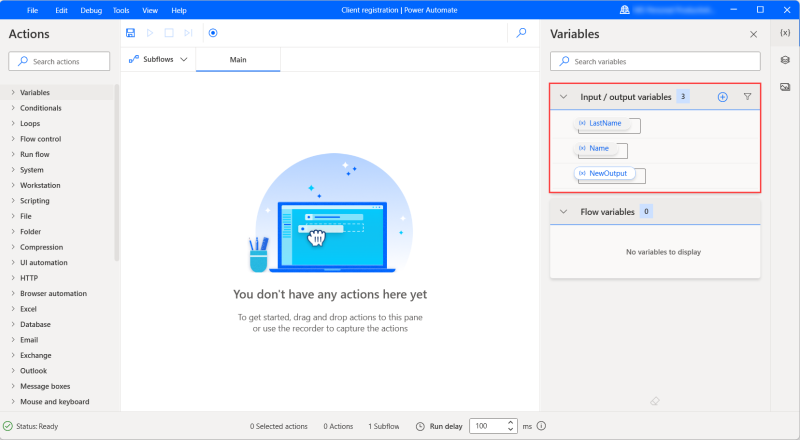Viewport: 800px width, 440px height.
Task: Close the Variables pane
Action: point(754,34)
